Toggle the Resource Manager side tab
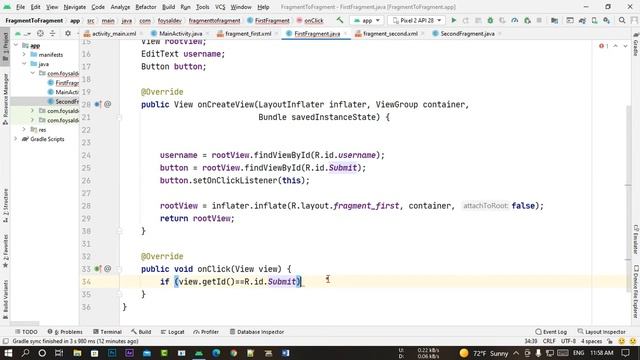The image size is (640, 360). pos(5,99)
